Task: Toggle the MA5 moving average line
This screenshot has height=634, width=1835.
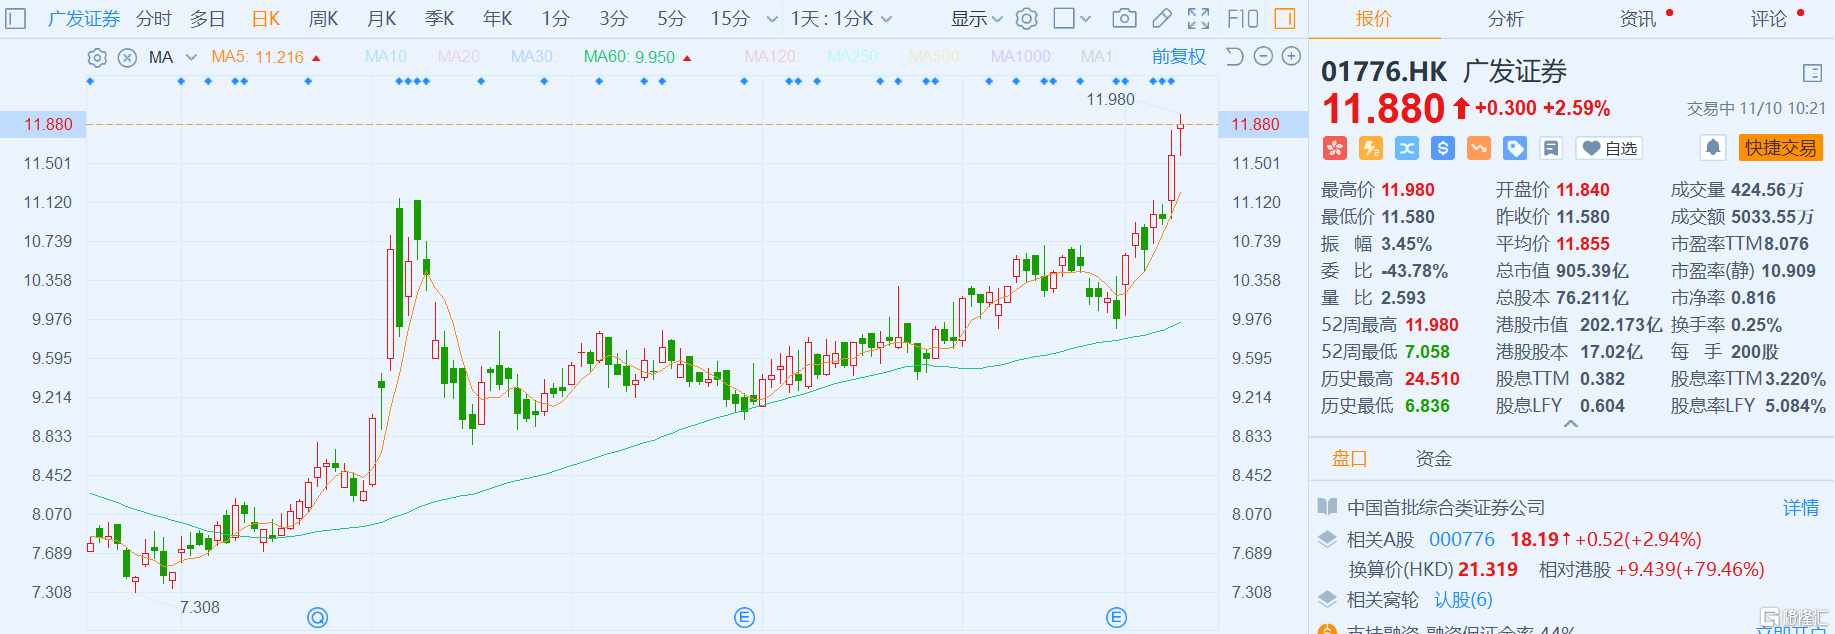Action: click(x=265, y=57)
